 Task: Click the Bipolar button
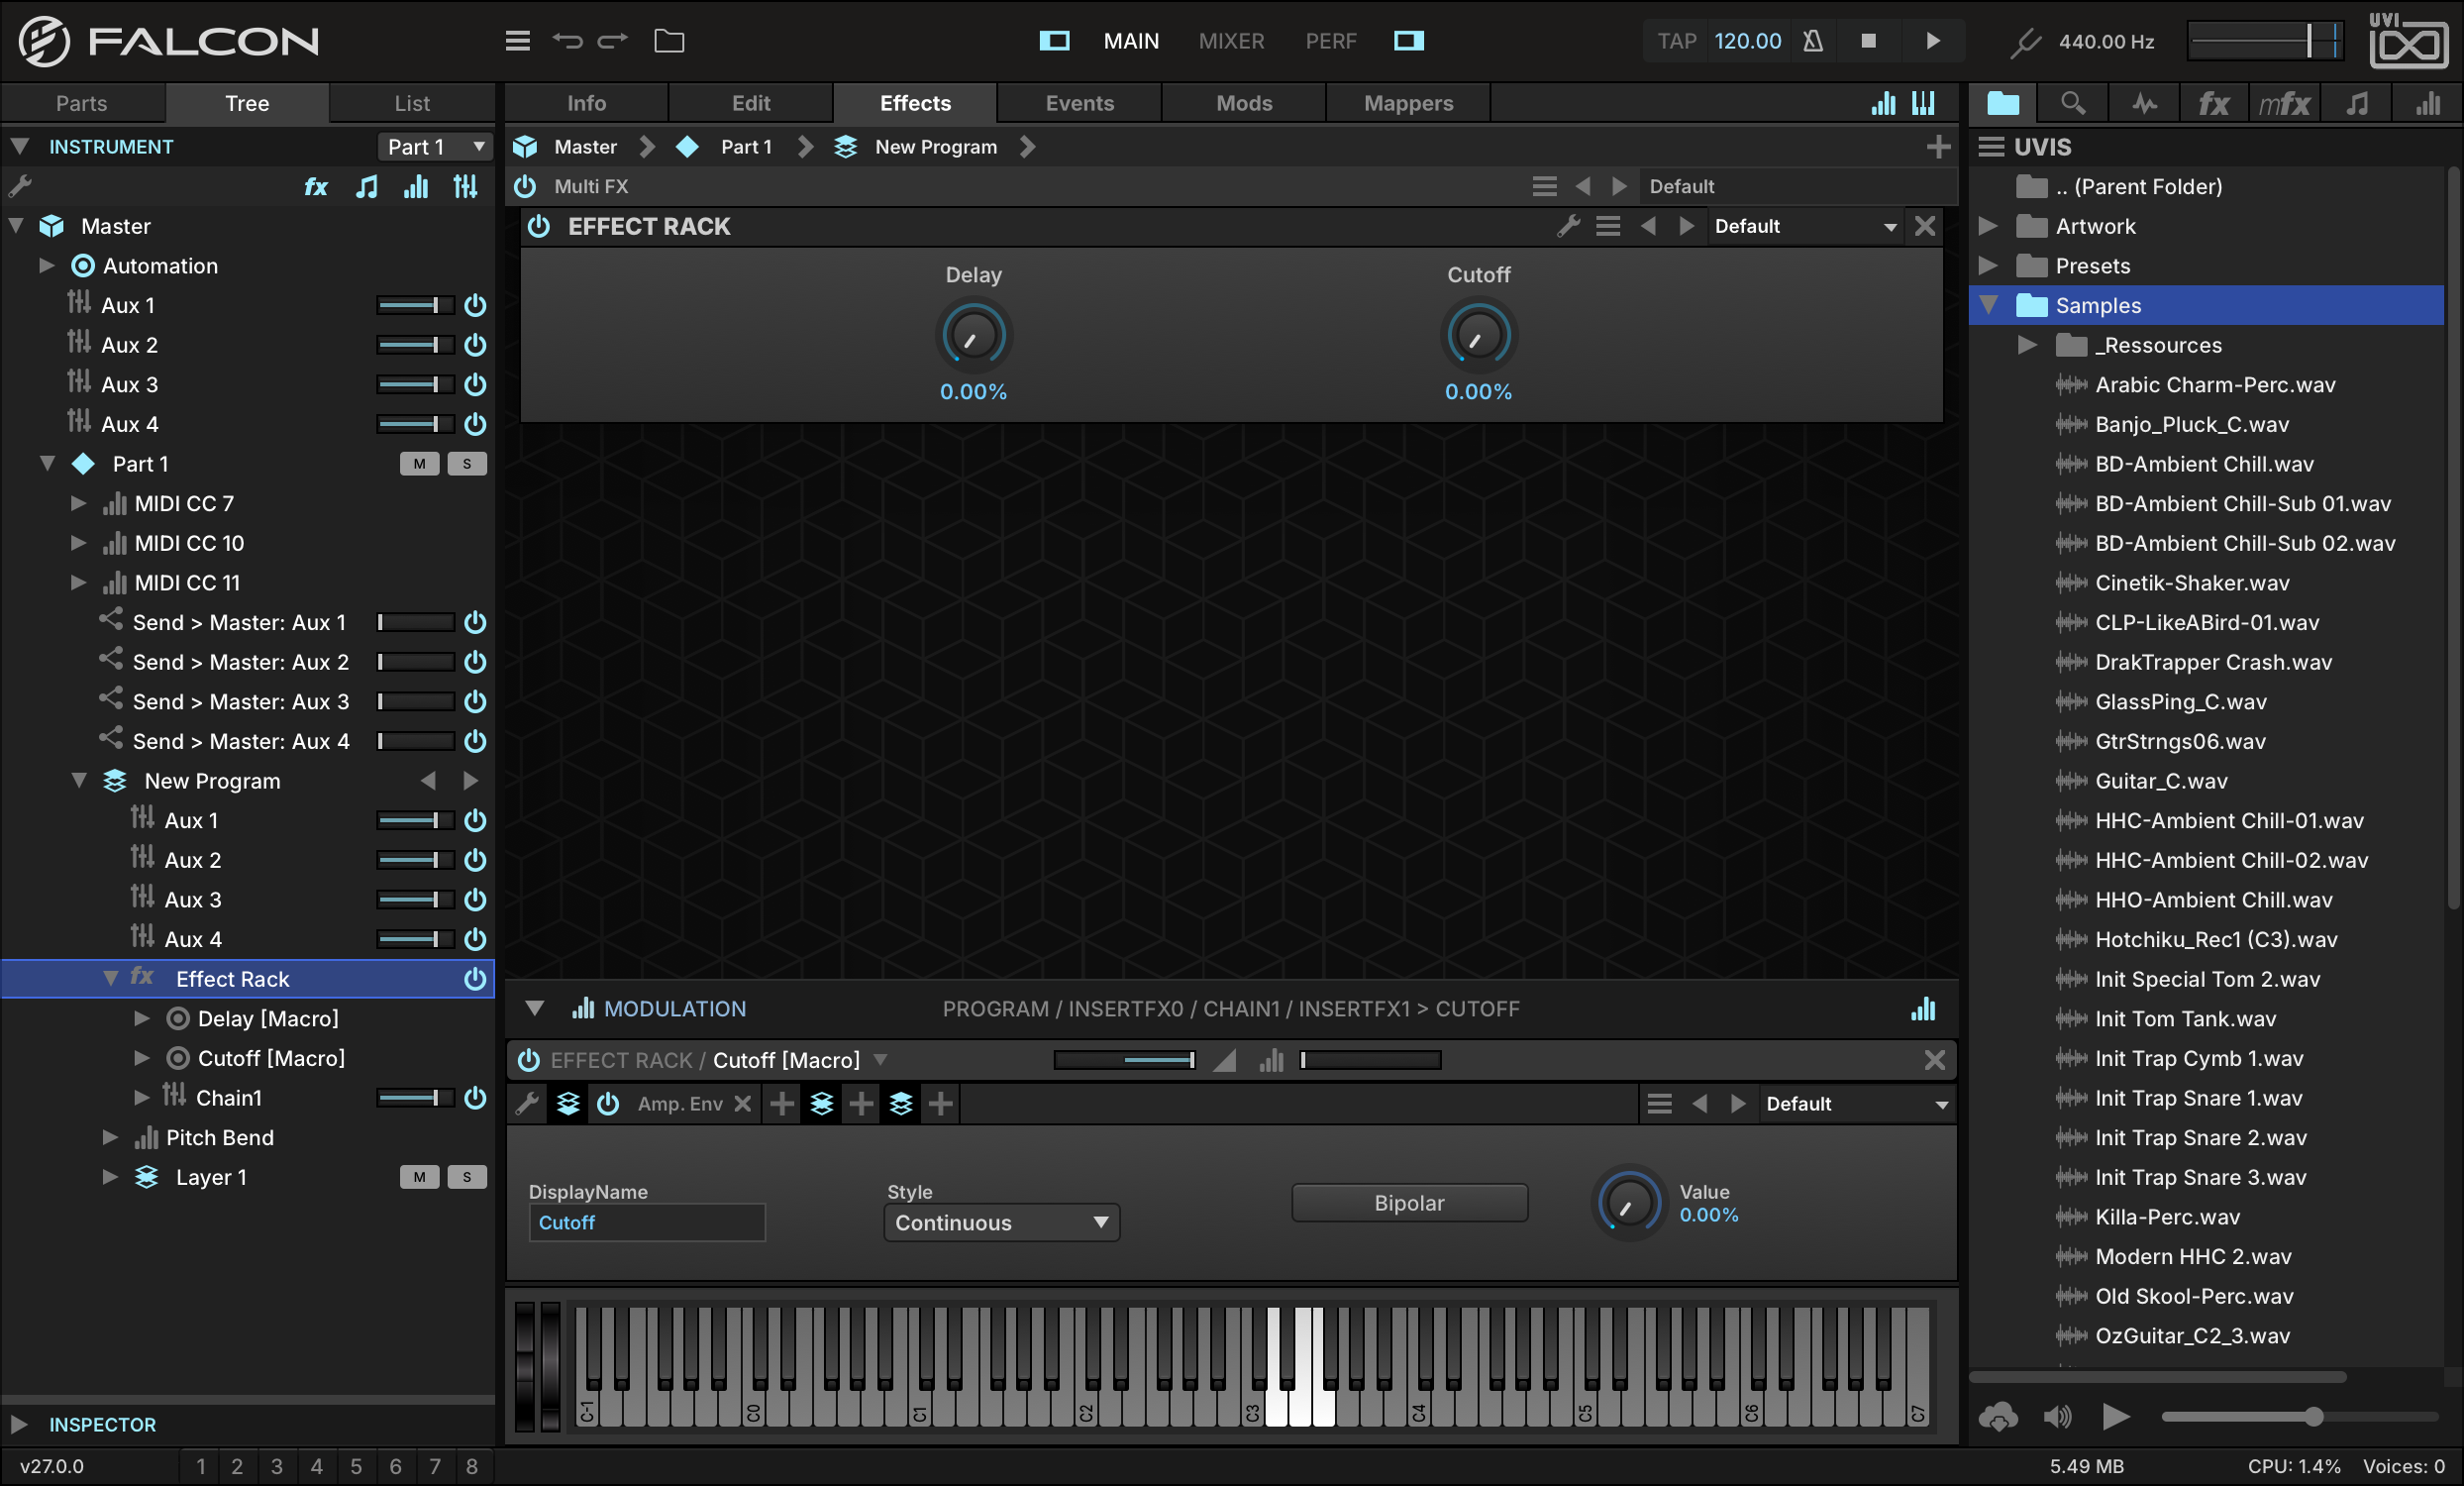tap(1409, 1203)
